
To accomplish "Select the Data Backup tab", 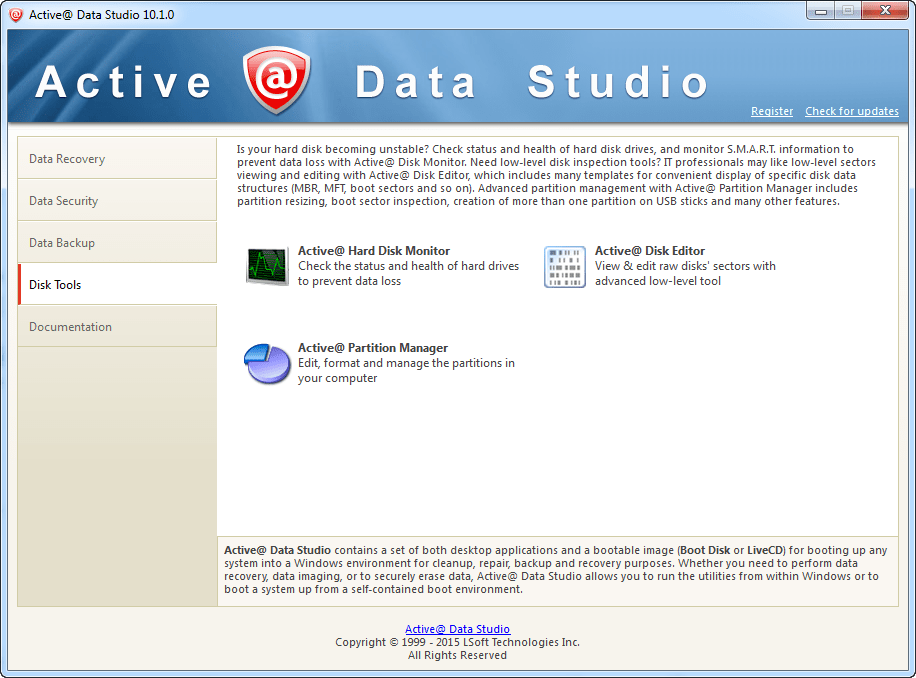I will click(x=117, y=242).
